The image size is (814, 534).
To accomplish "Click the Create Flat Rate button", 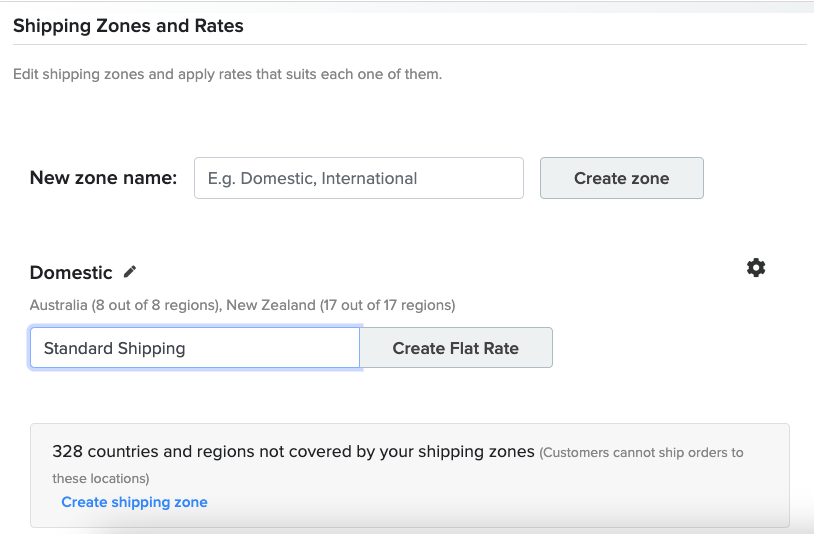I will pyautogui.click(x=456, y=348).
